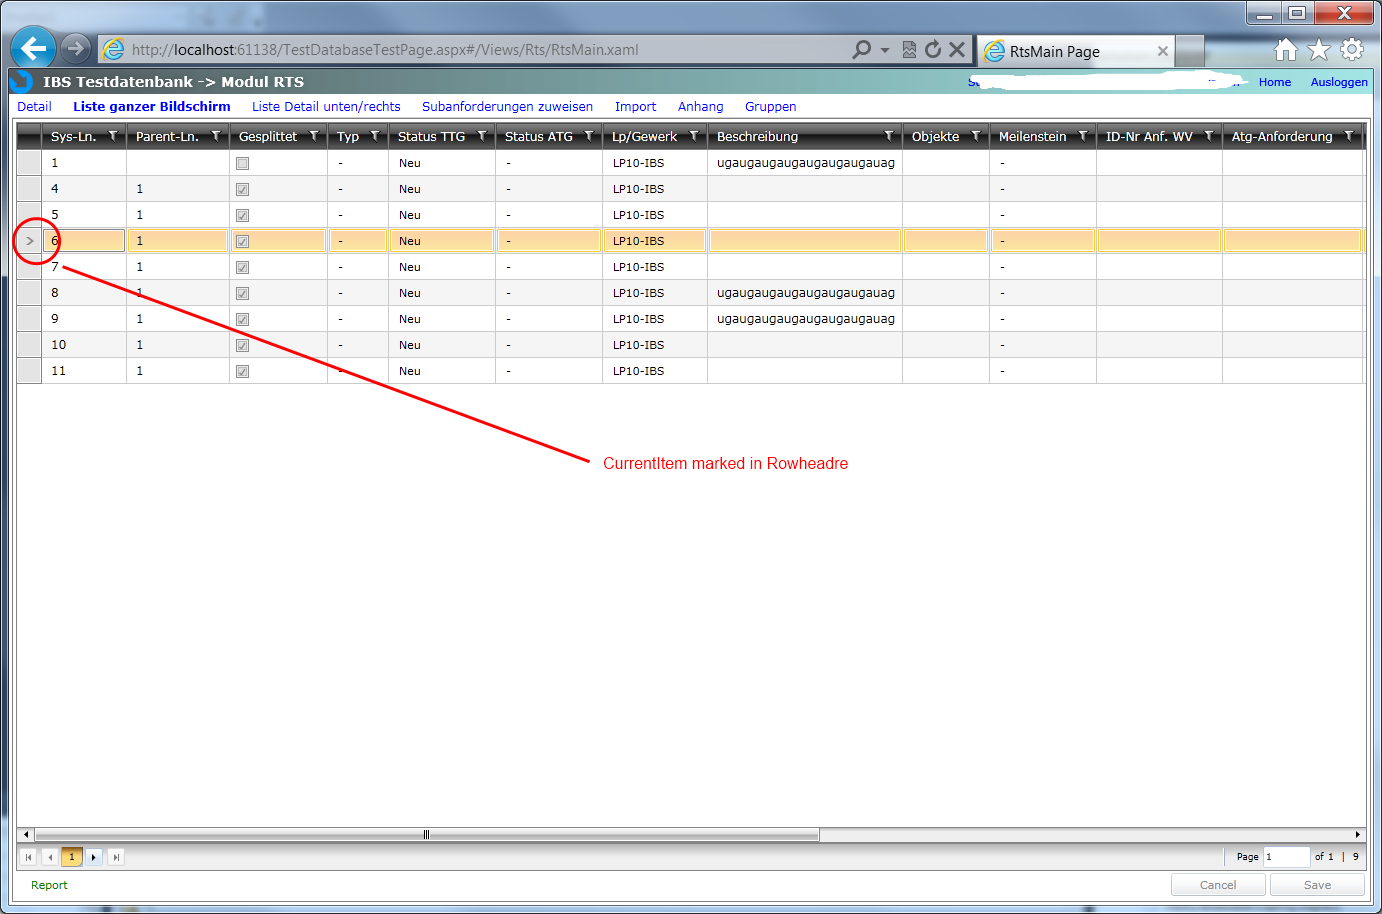Click the Page number input field

coord(1287,857)
